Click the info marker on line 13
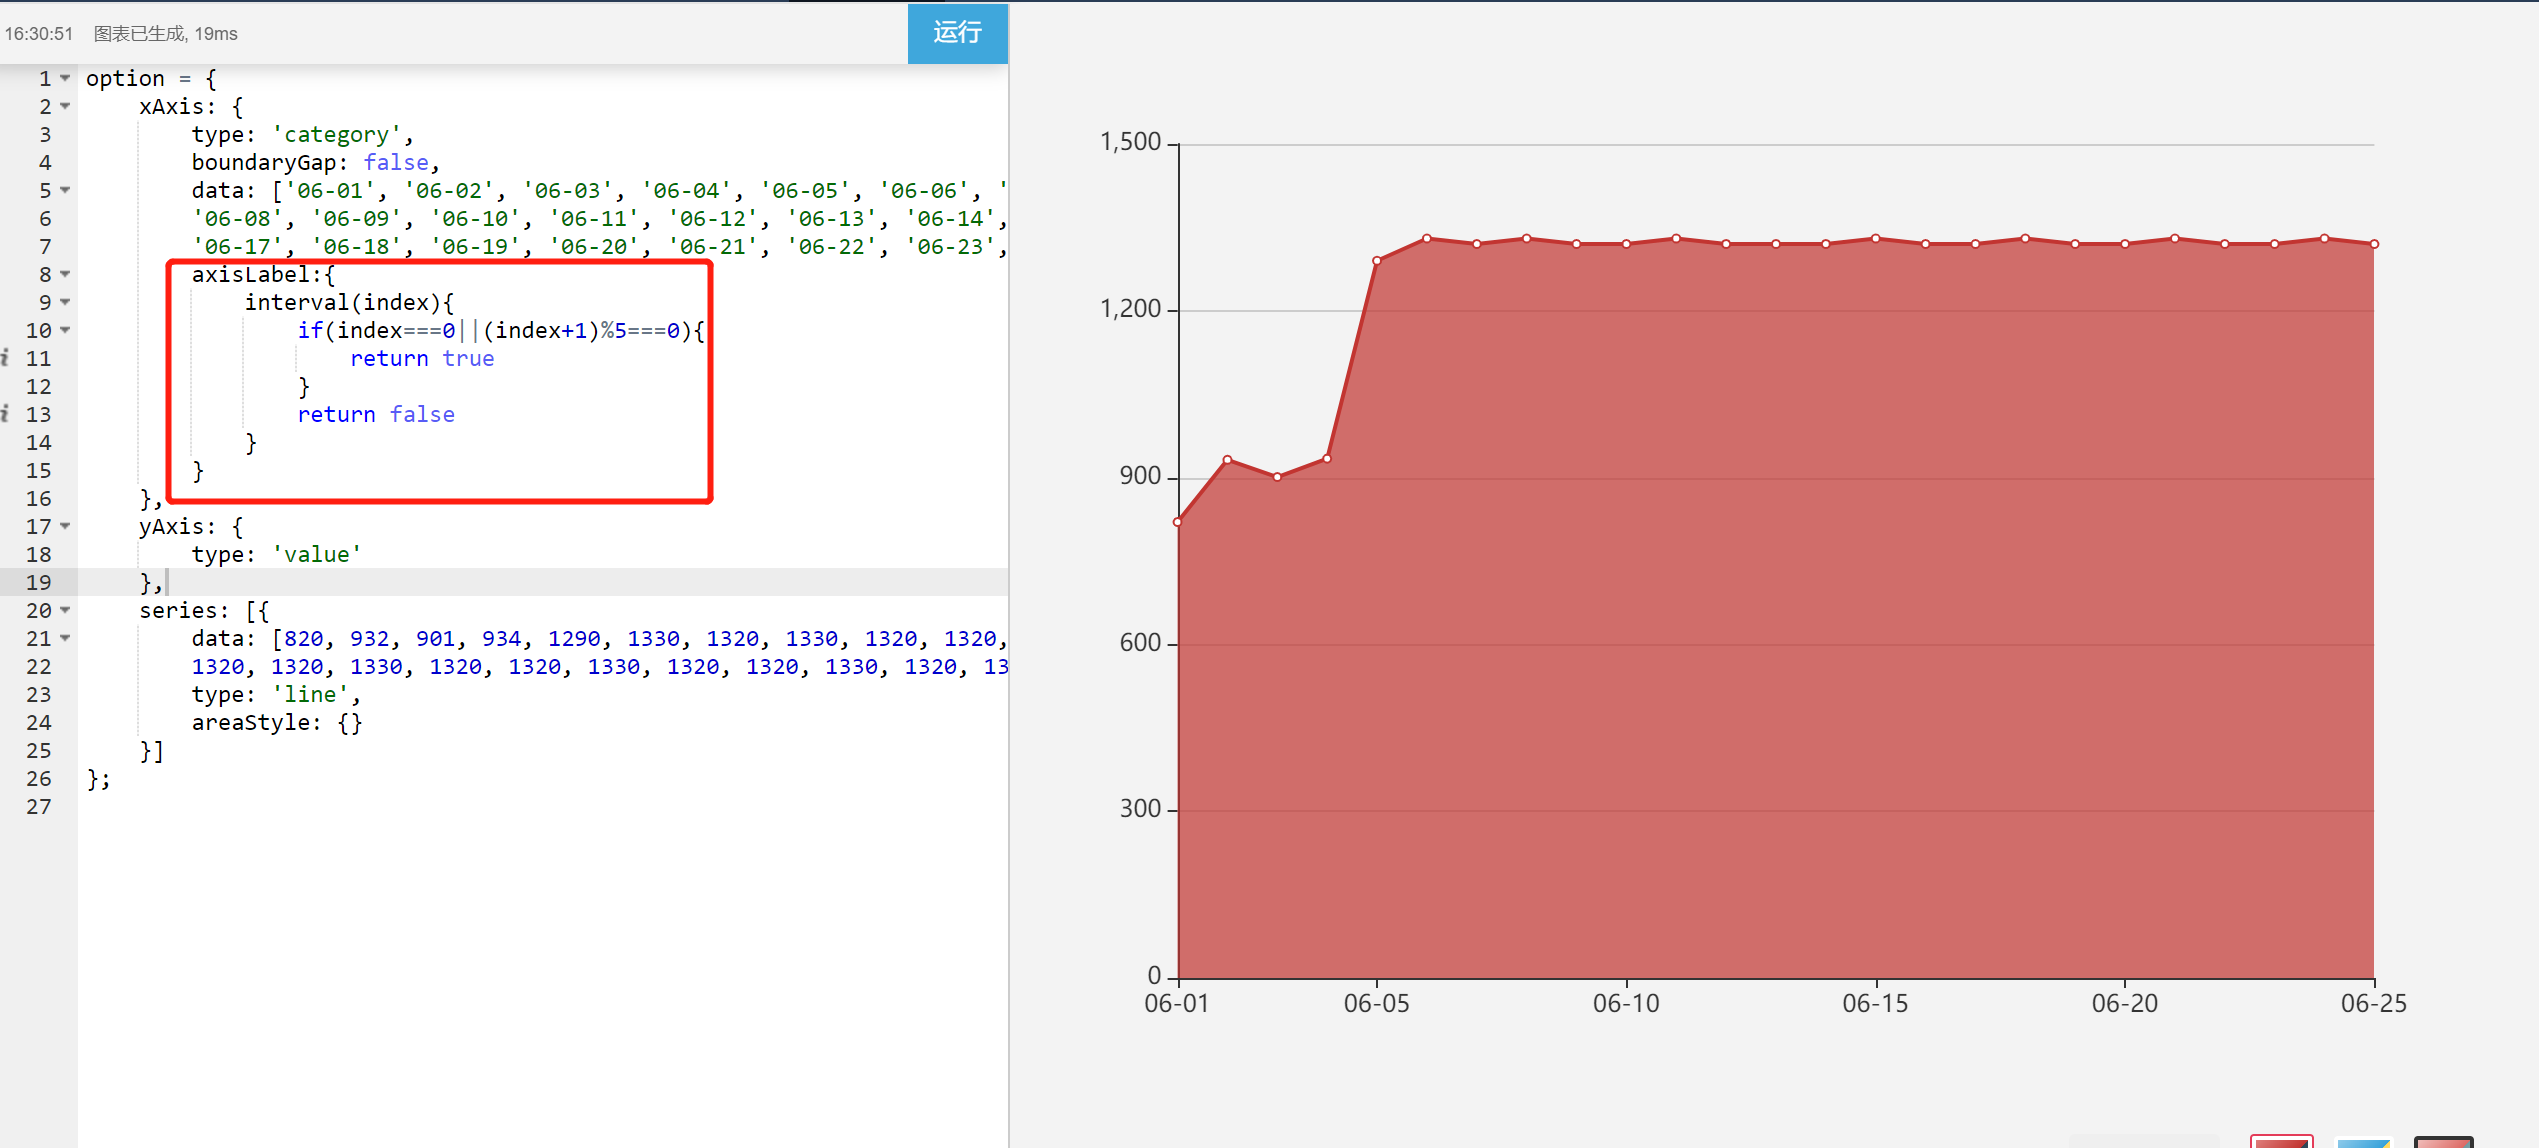Image resolution: width=2539 pixels, height=1148 pixels. (6, 414)
